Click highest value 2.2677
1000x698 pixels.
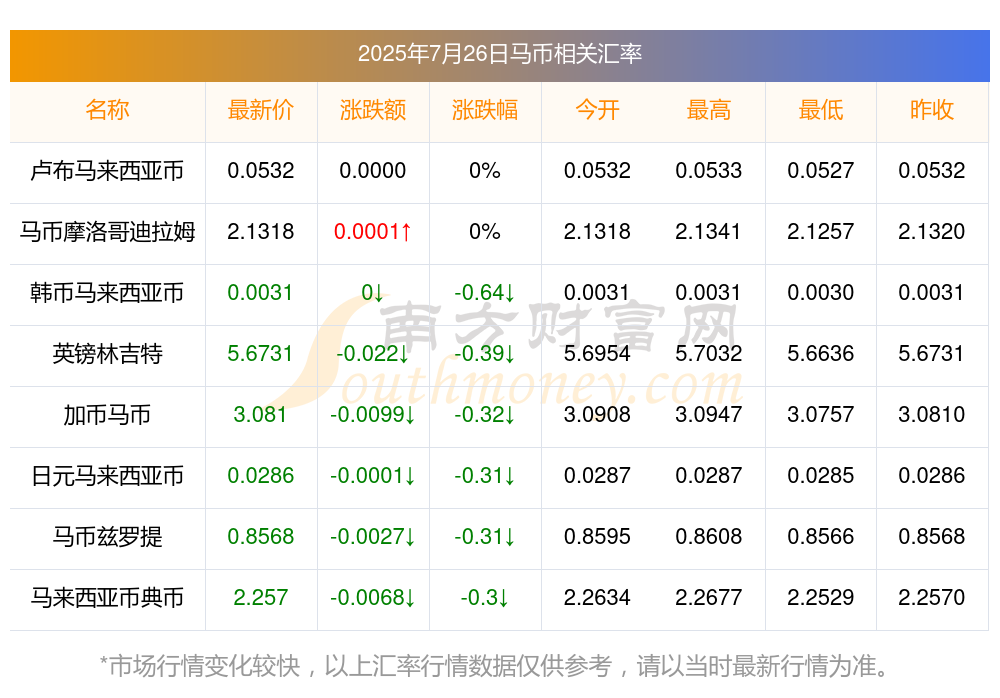pos(709,597)
